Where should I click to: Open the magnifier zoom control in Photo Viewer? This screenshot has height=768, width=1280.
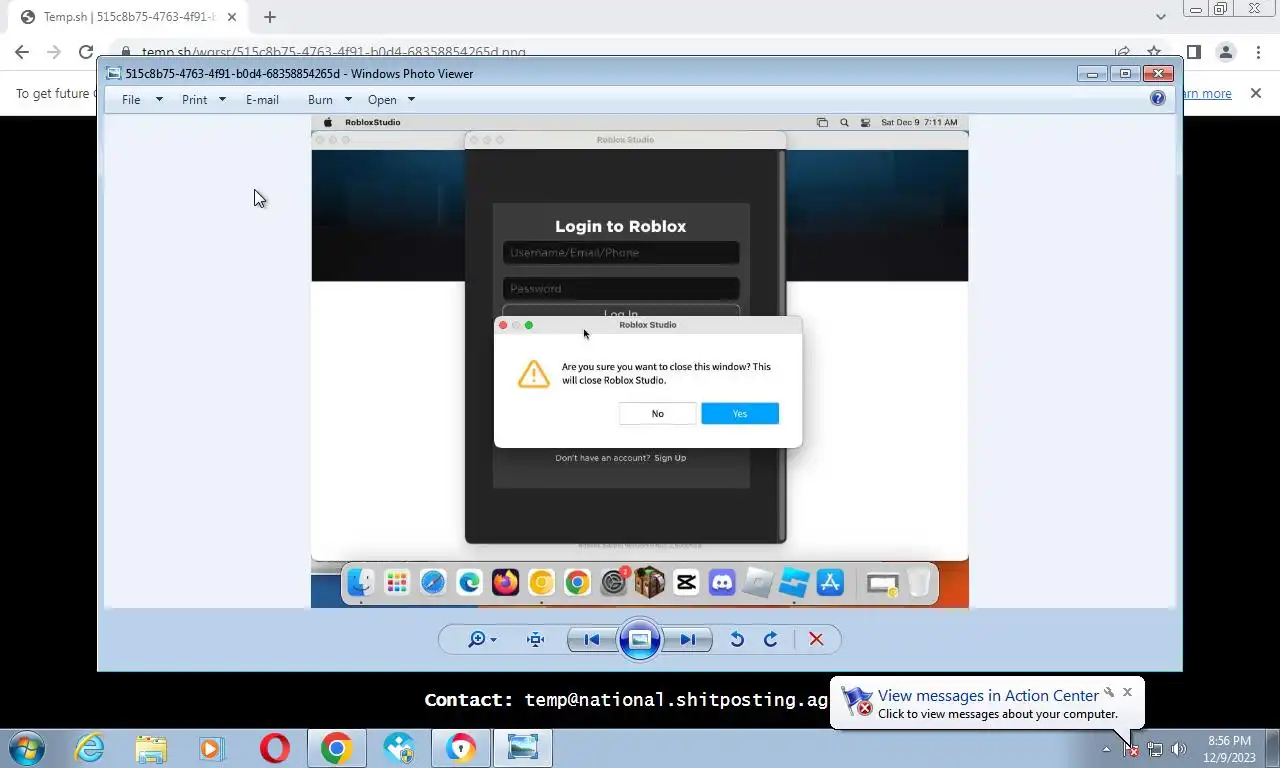482,640
